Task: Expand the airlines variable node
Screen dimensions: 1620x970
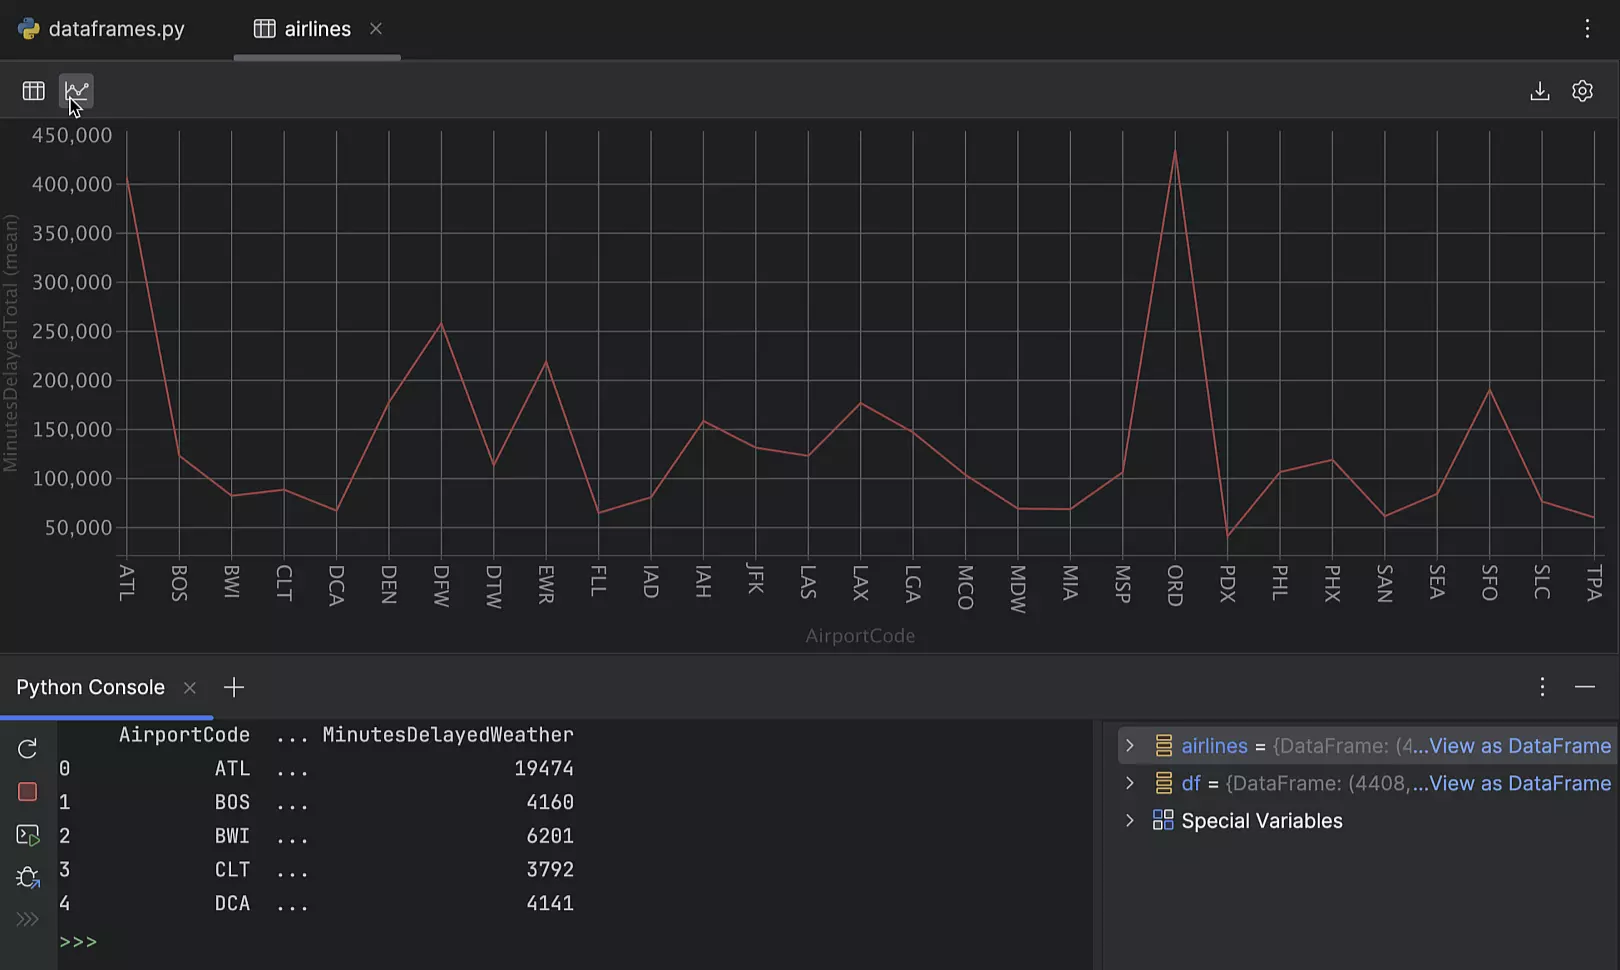Action: click(x=1130, y=746)
